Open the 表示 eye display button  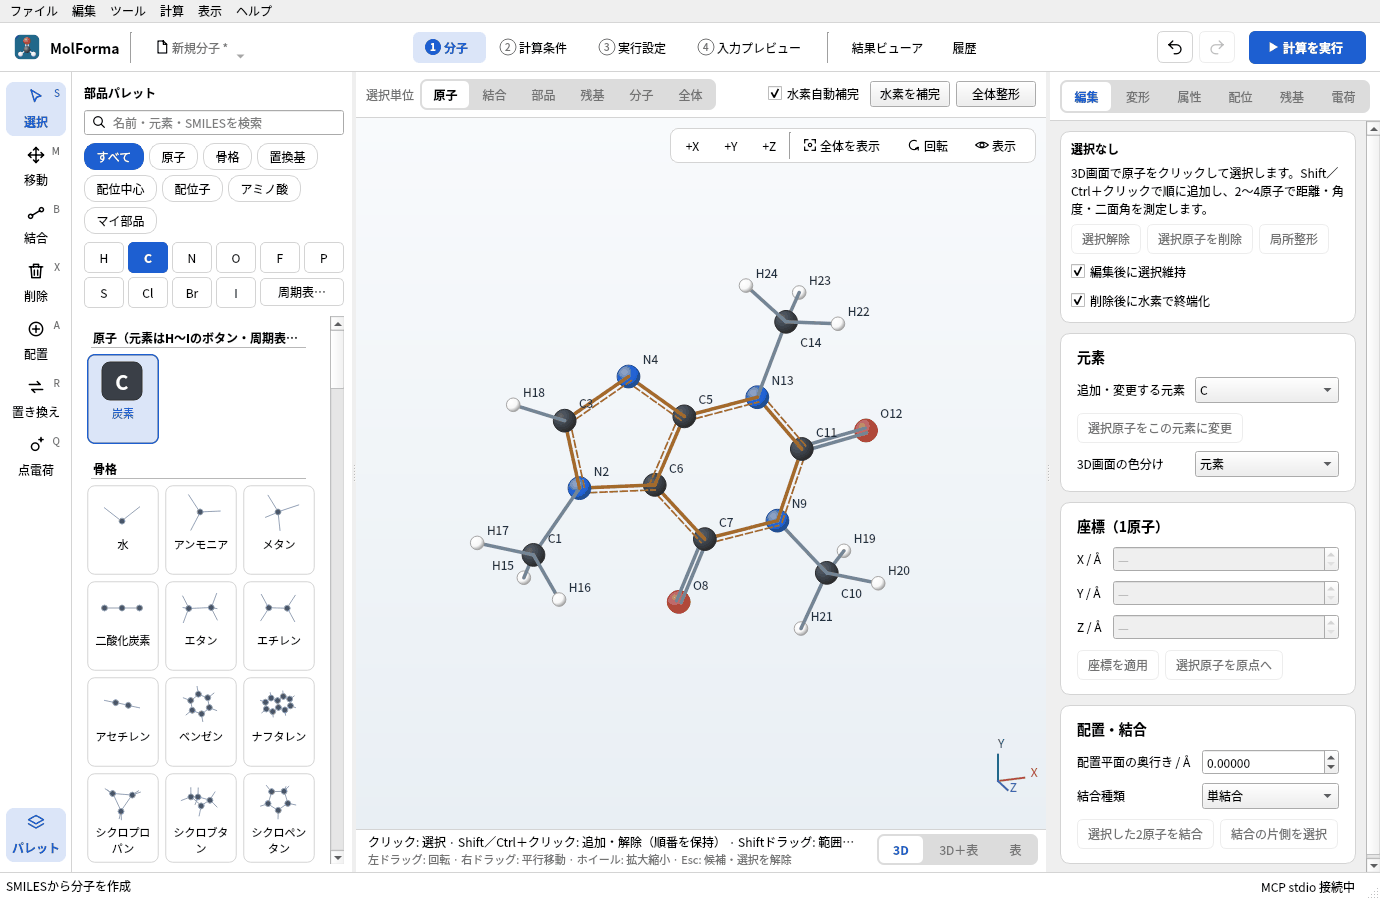point(995,146)
